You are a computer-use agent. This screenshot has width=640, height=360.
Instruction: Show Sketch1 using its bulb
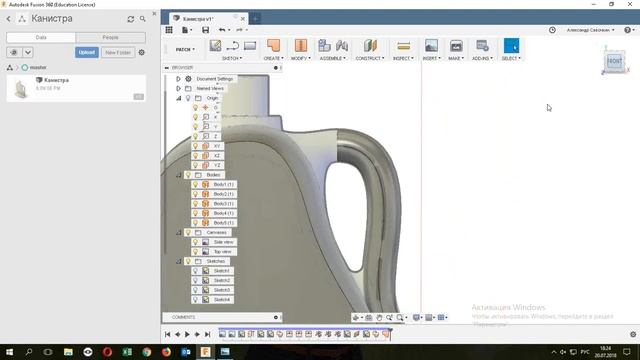pyautogui.click(x=195, y=271)
